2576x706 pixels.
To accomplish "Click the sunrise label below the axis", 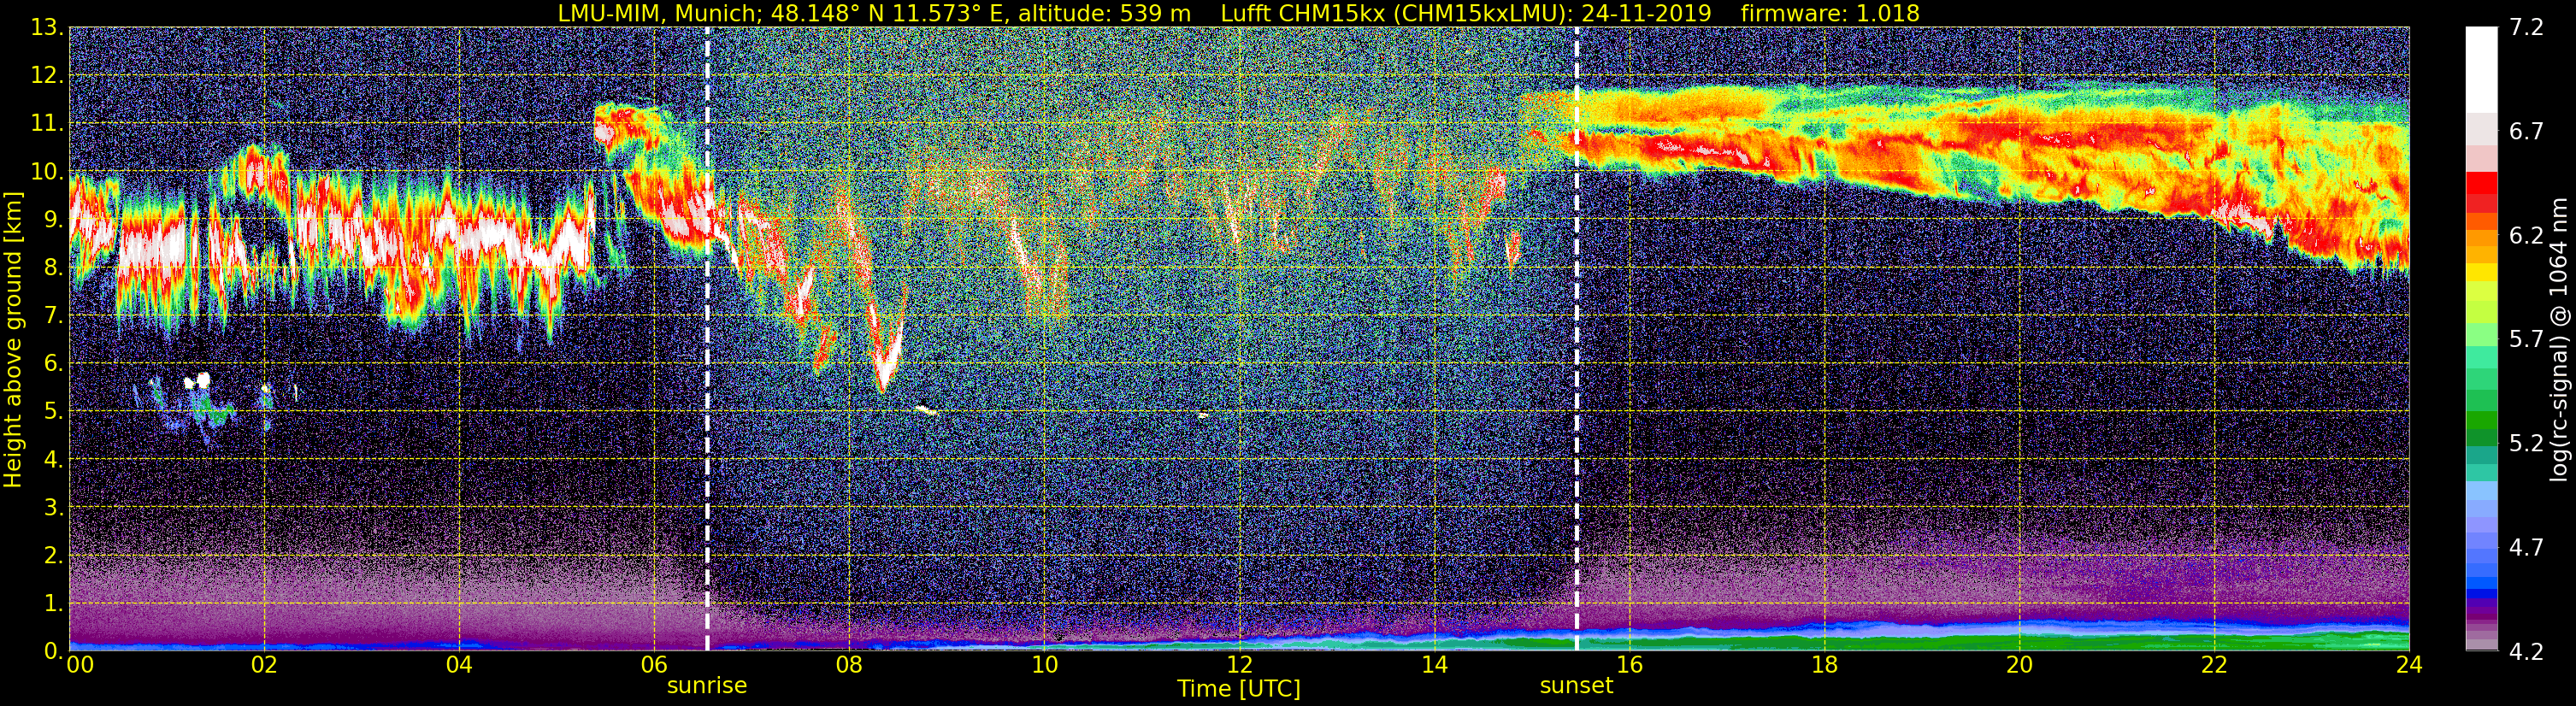I will pyautogui.click(x=707, y=686).
